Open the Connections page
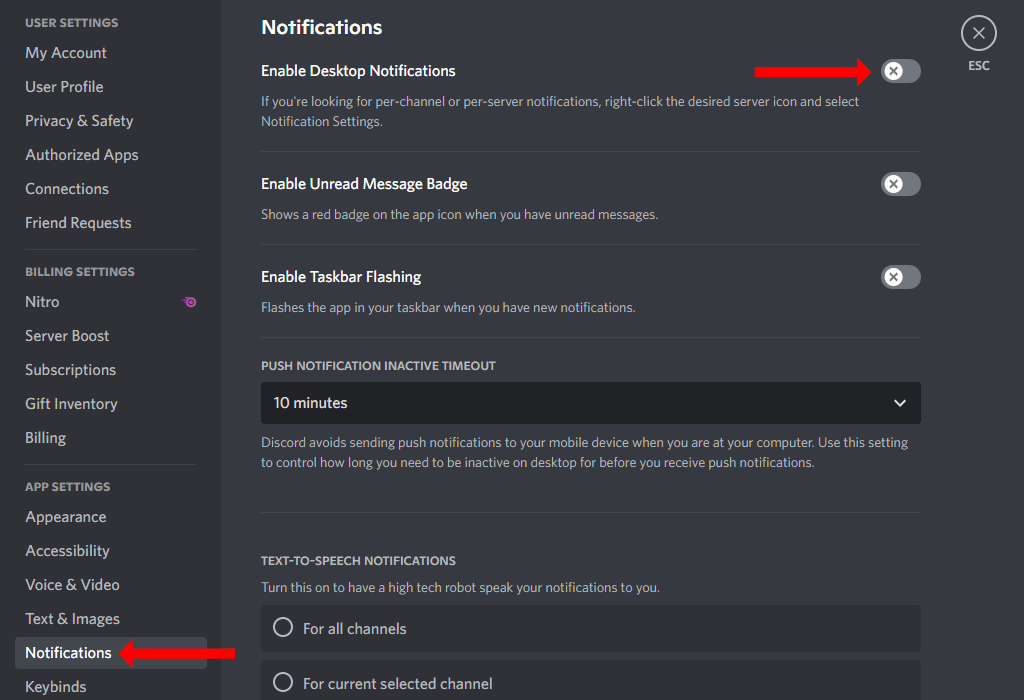 (67, 188)
